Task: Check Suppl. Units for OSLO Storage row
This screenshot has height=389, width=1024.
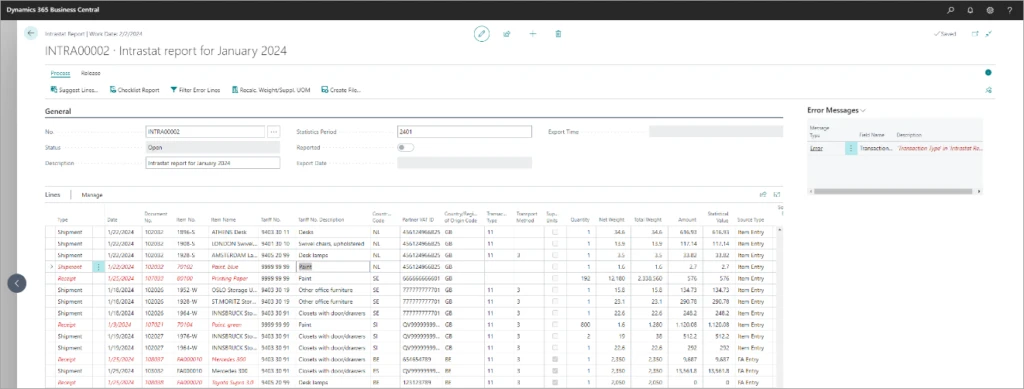Action: [x=554, y=290]
